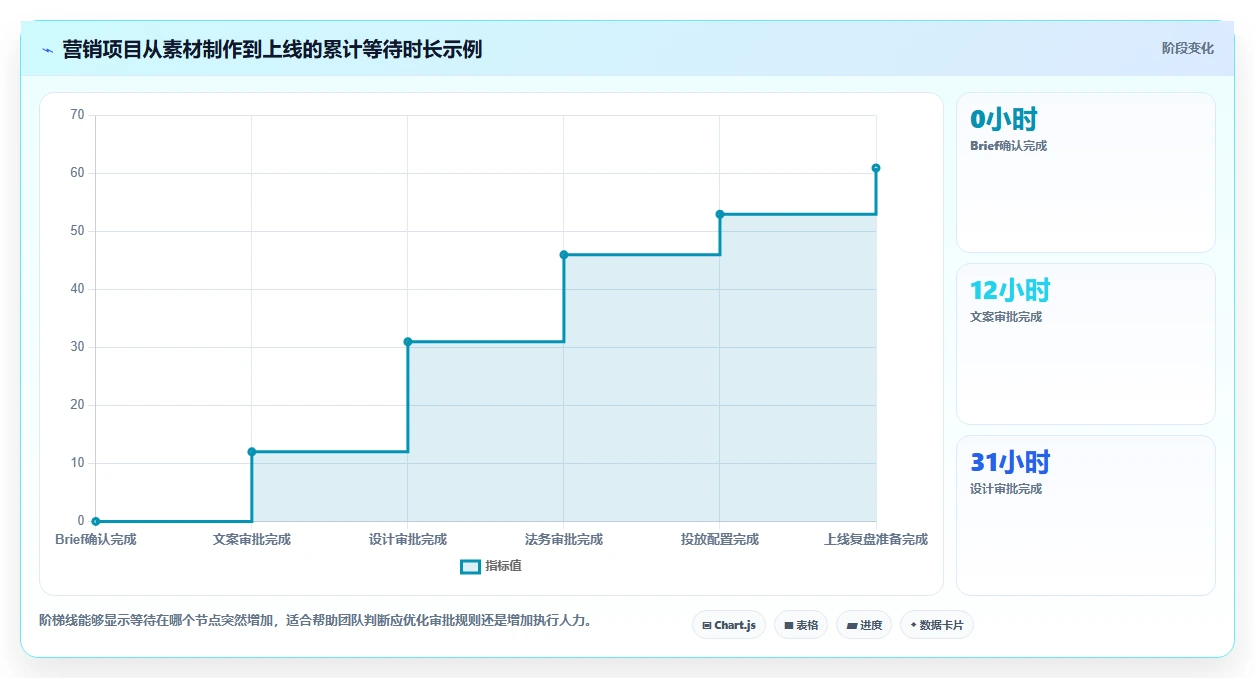This screenshot has height=678, width=1255.
Task: Click the footnote text about 阶梯线
Action: [x=319, y=620]
